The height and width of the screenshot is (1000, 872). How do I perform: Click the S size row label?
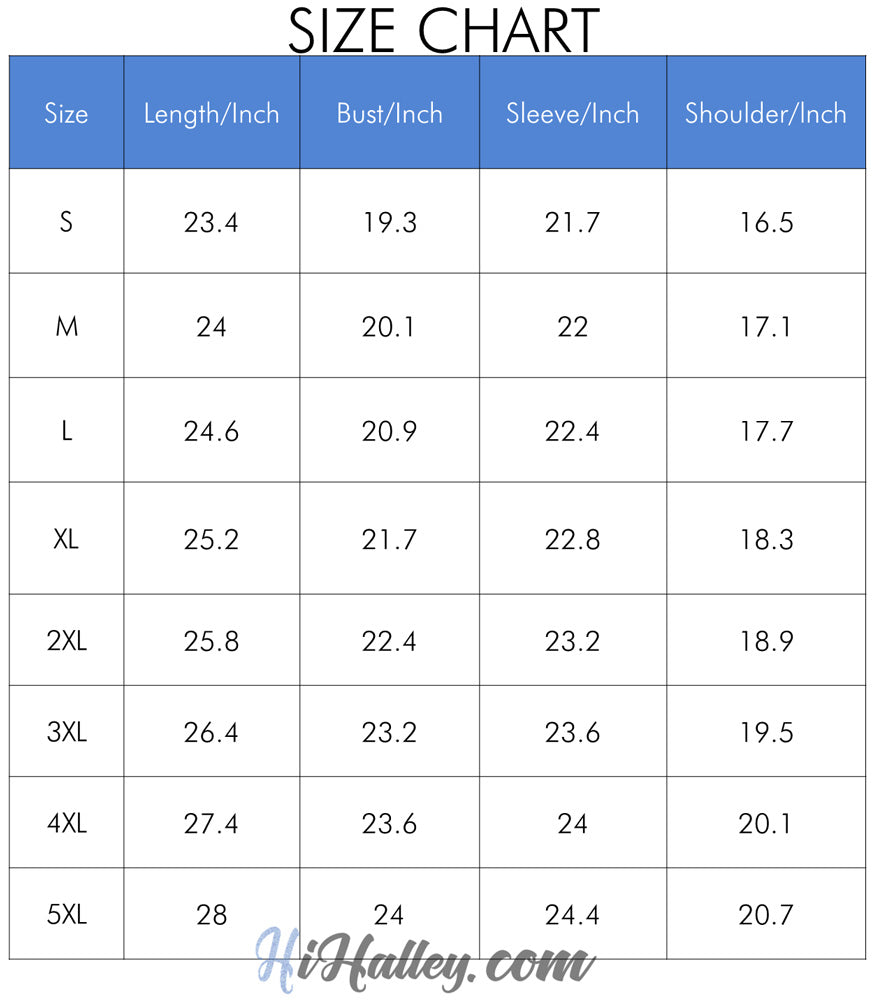coord(66,222)
